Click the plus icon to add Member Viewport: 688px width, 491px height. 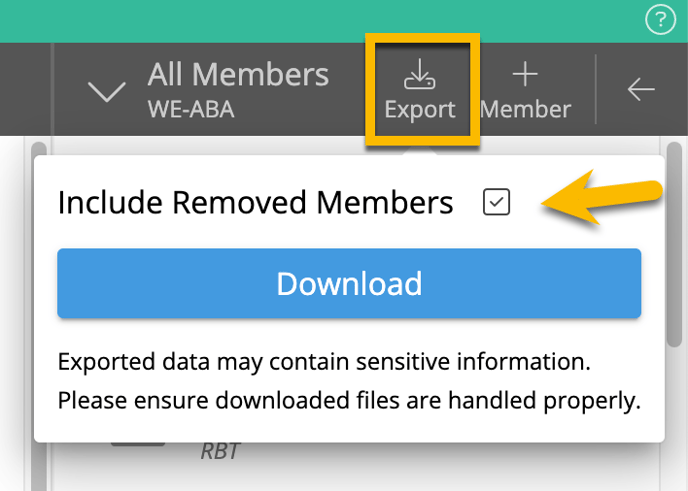click(525, 74)
